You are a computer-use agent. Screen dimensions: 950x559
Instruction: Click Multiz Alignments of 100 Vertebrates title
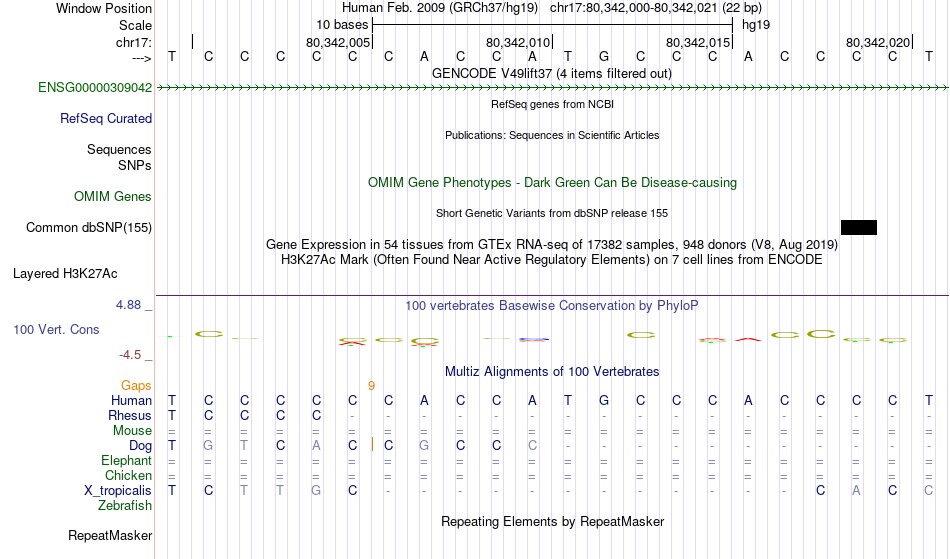point(552,371)
